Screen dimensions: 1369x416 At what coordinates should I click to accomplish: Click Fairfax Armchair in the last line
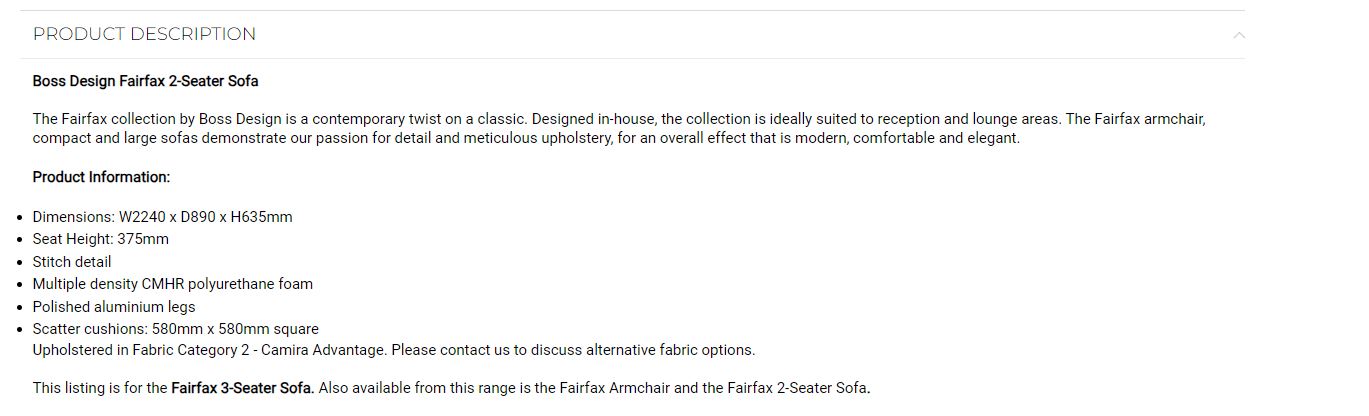pos(614,388)
